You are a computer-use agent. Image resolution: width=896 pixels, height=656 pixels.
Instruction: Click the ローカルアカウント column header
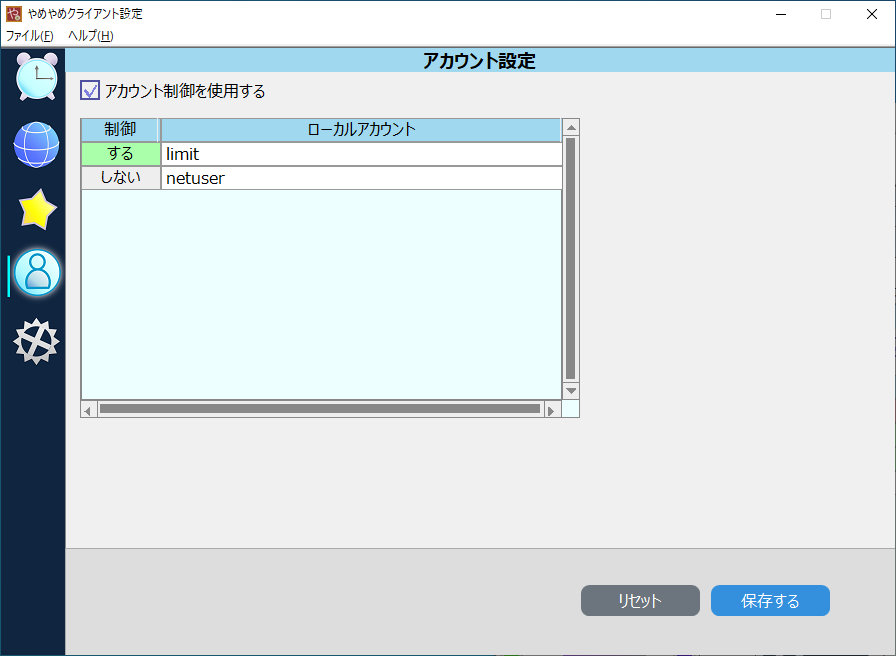[x=361, y=130]
